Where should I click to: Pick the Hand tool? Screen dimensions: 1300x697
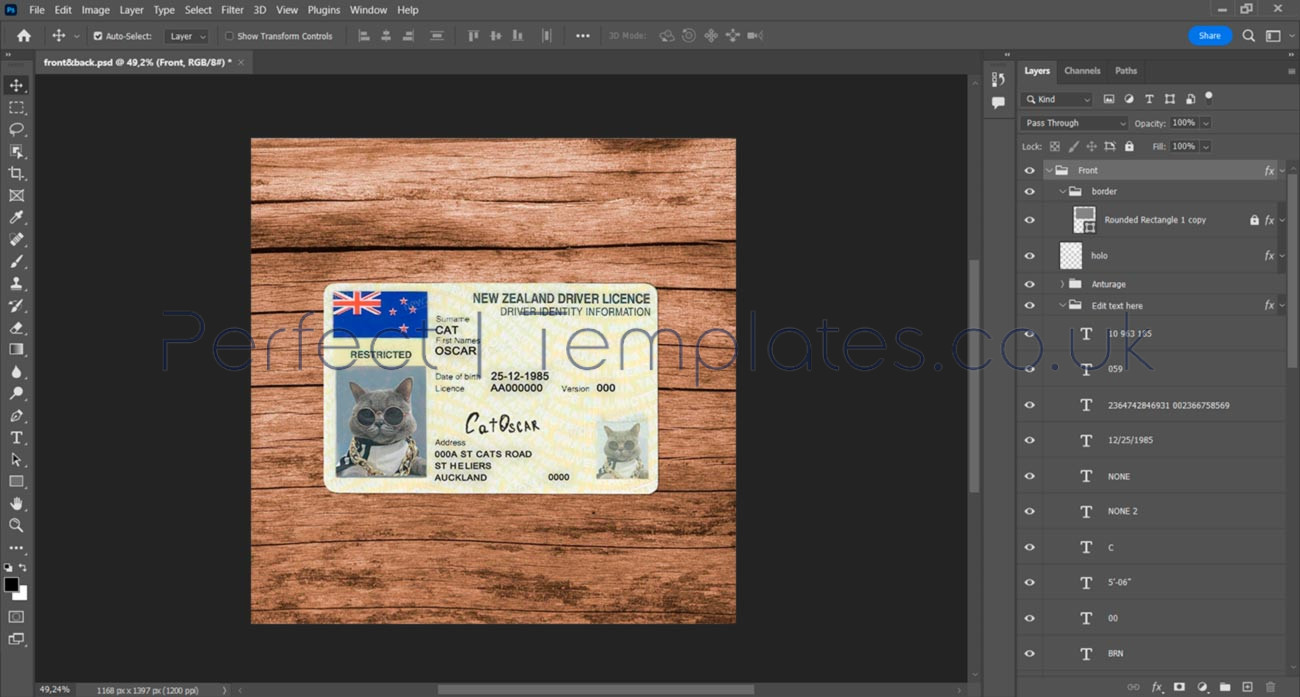[x=16, y=503]
